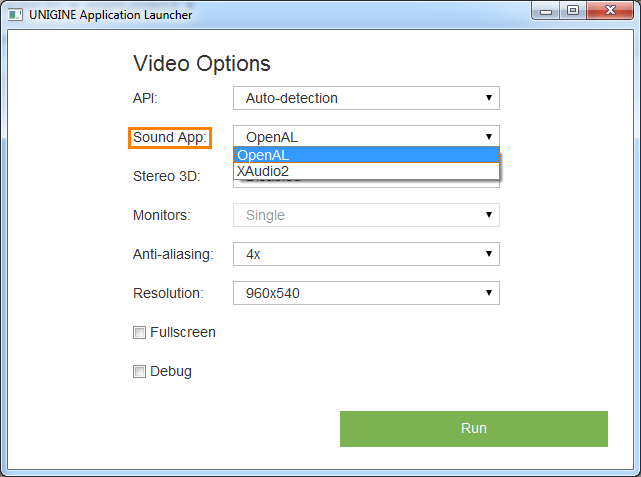Enable the Fullscreen checkbox

click(x=140, y=333)
